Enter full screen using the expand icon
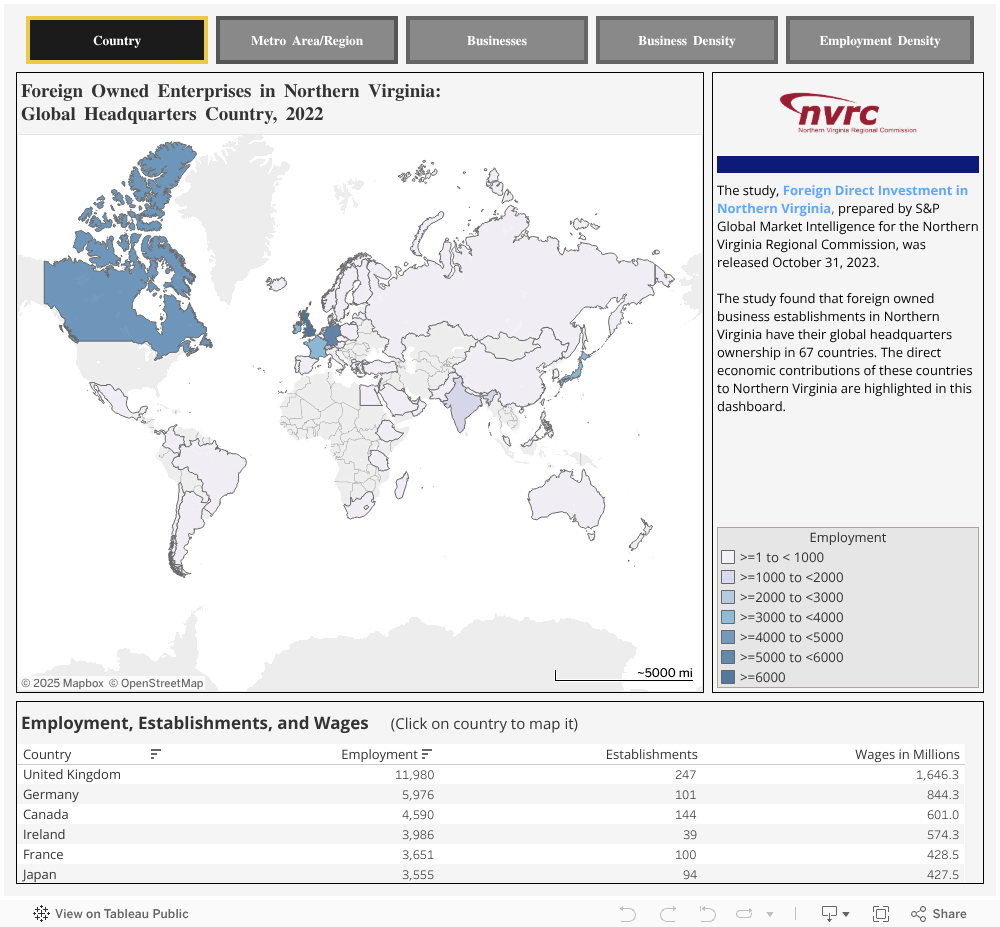This screenshot has width=1000, height=927. click(881, 913)
